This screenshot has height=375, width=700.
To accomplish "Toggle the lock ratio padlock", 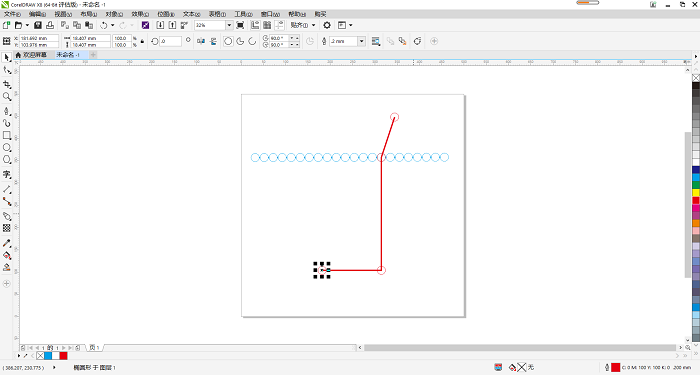I will click(142, 41).
